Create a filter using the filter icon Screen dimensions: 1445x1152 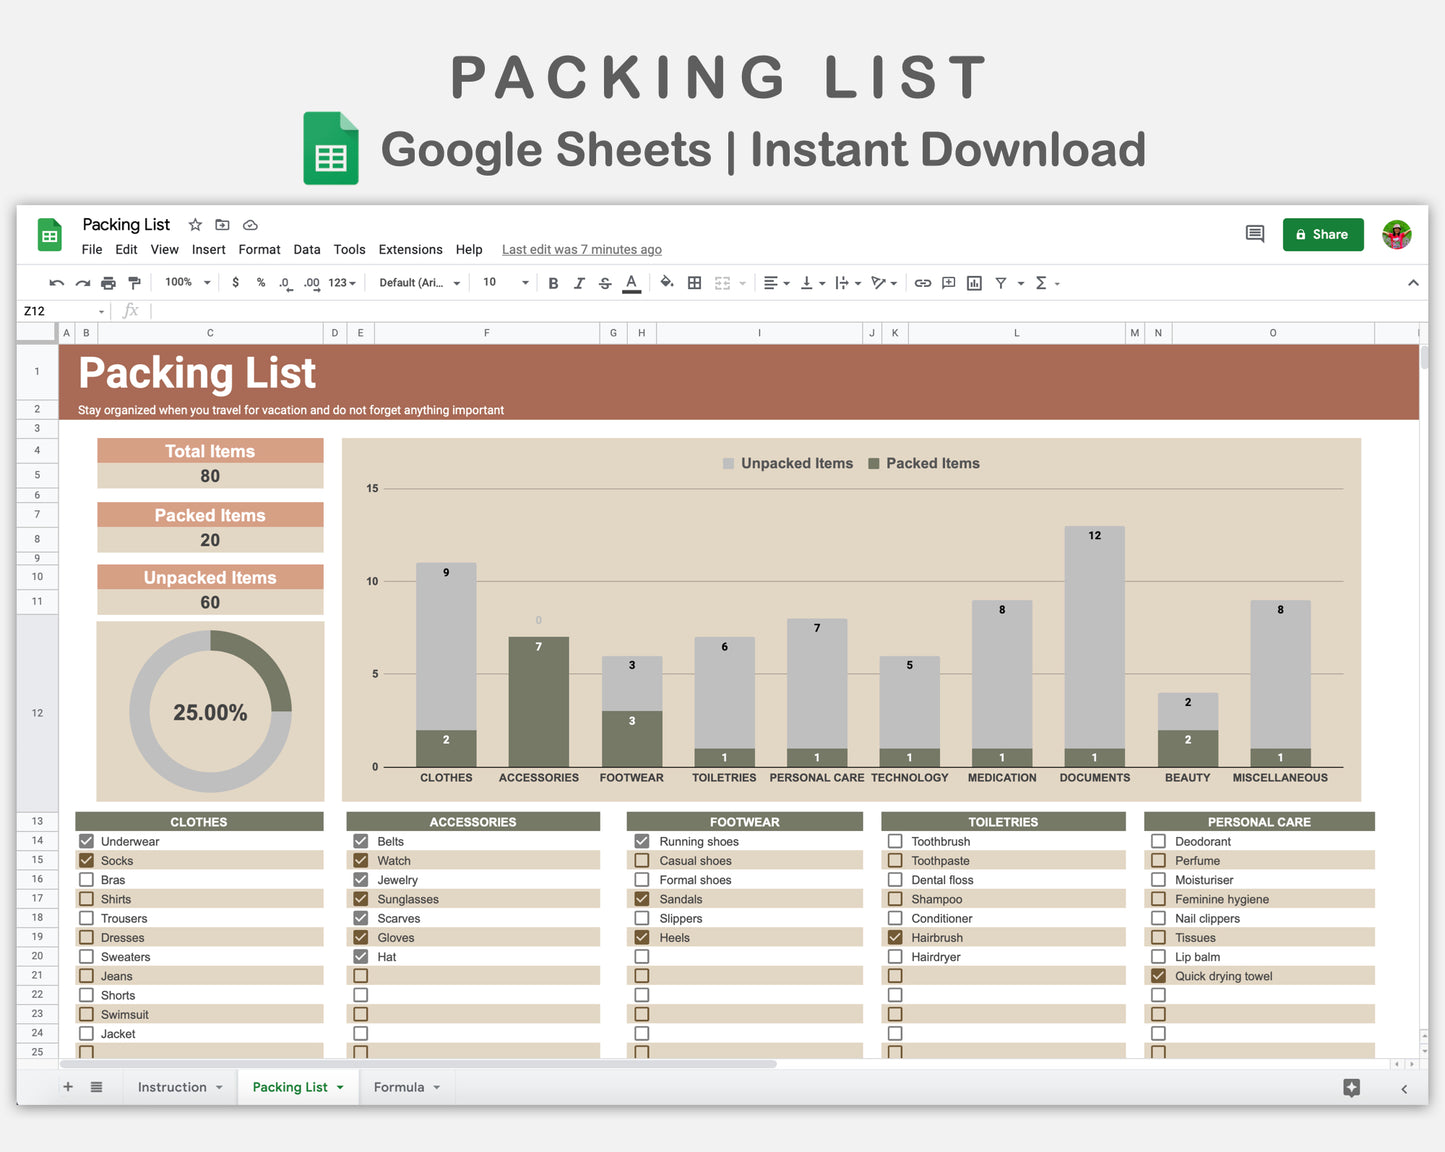(x=1001, y=283)
